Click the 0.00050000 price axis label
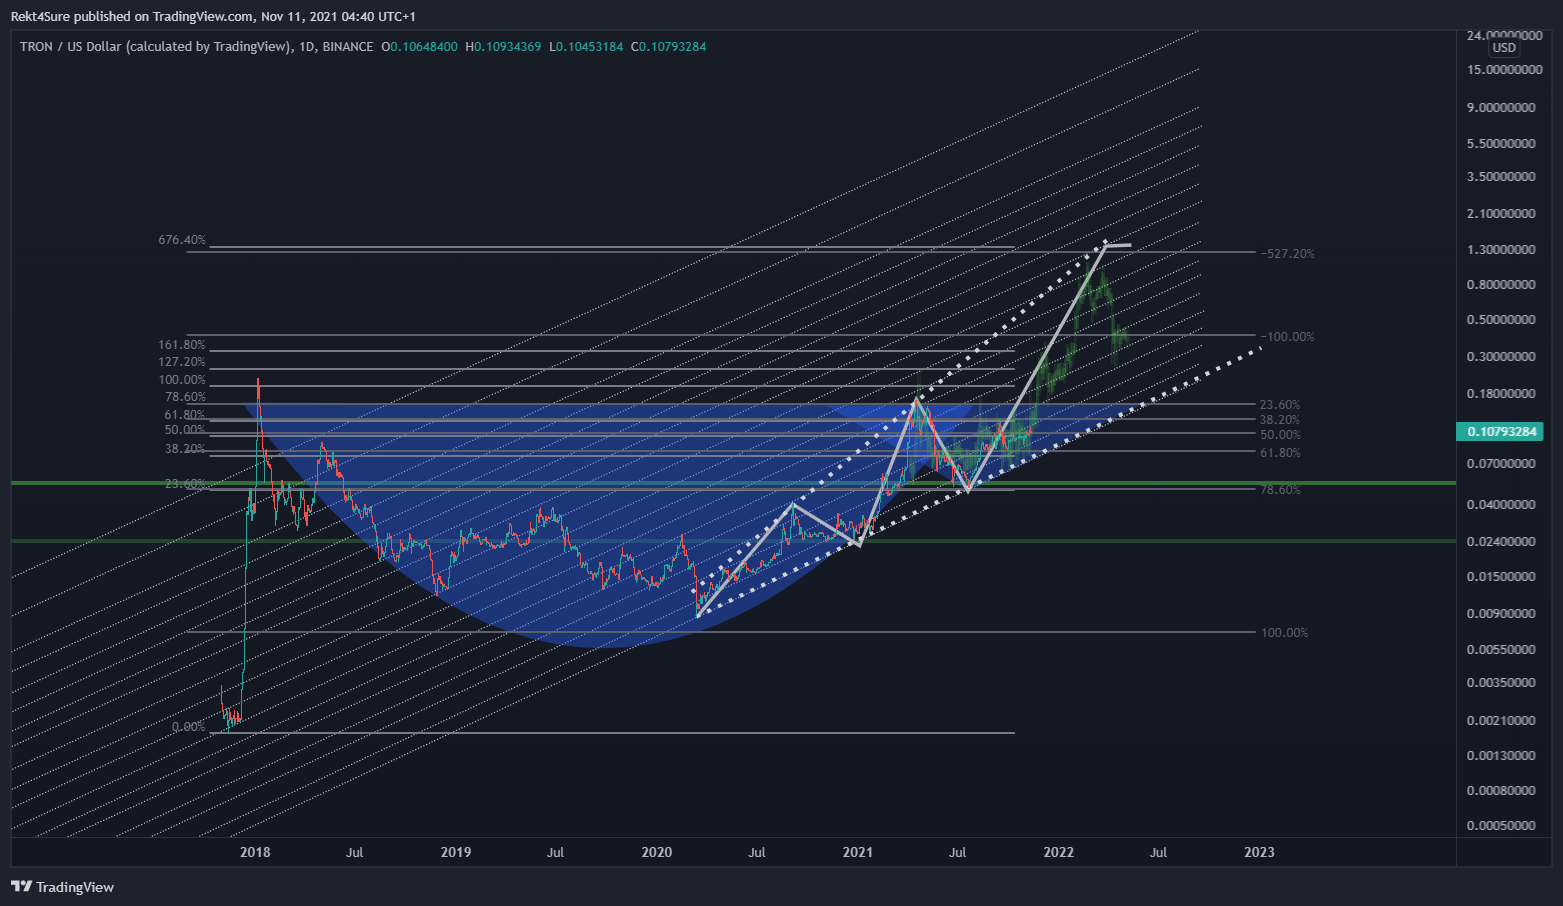The height and width of the screenshot is (906, 1563). 1501,826
